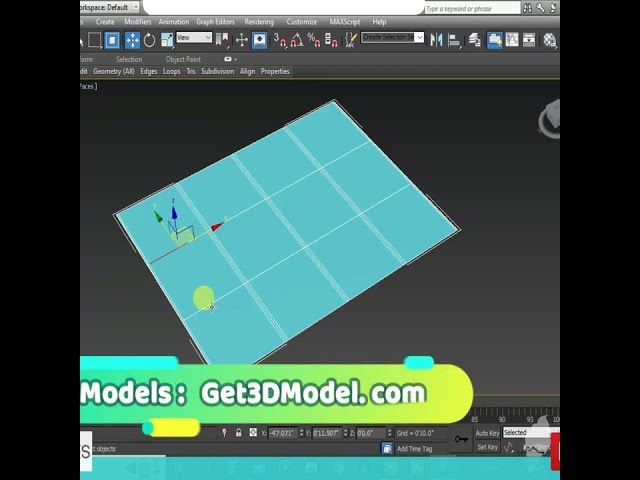Toggle the Angle Snap button
This screenshot has height=480, width=640.
coord(296,40)
